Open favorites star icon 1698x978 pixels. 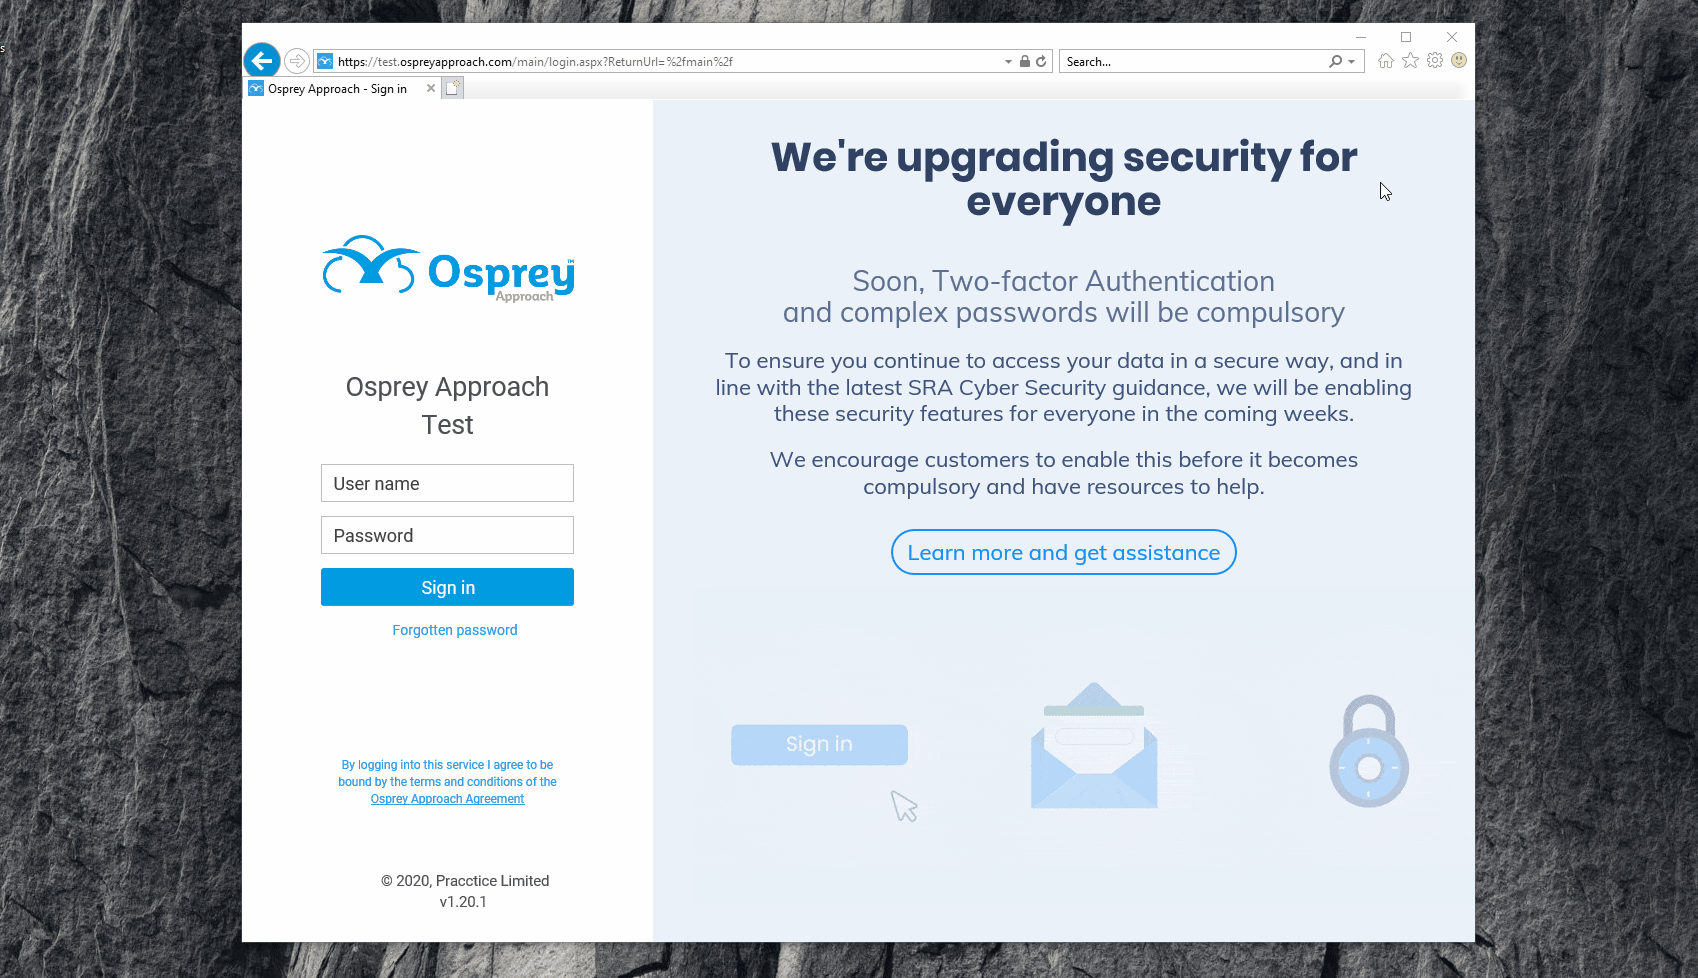pyautogui.click(x=1410, y=61)
